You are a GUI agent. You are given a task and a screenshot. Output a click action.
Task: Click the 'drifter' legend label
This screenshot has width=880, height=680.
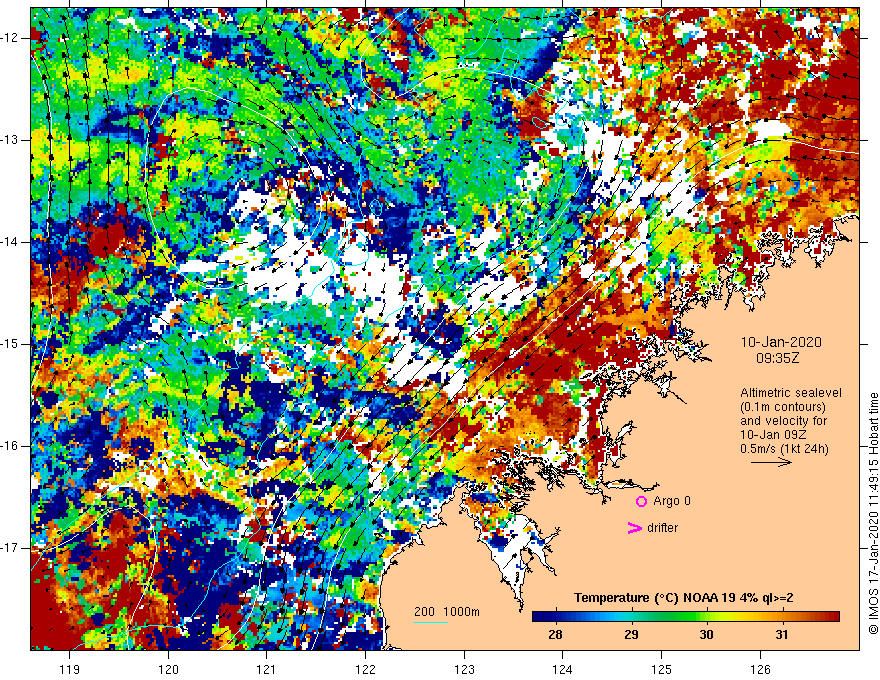coord(662,528)
